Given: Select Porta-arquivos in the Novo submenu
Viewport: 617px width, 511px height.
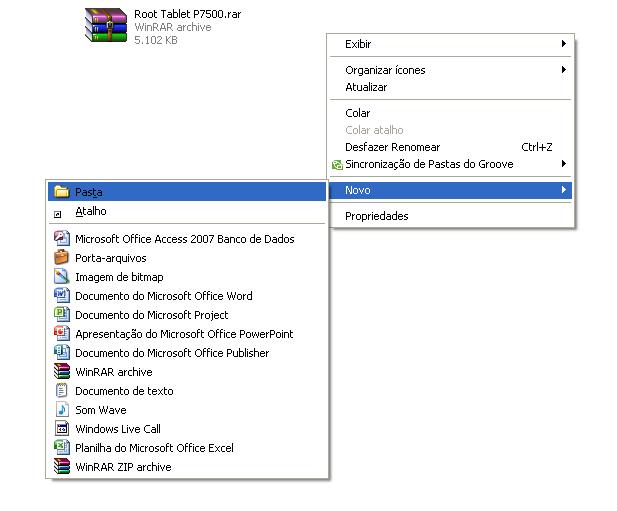Looking at the screenshot, I should coord(187,258).
